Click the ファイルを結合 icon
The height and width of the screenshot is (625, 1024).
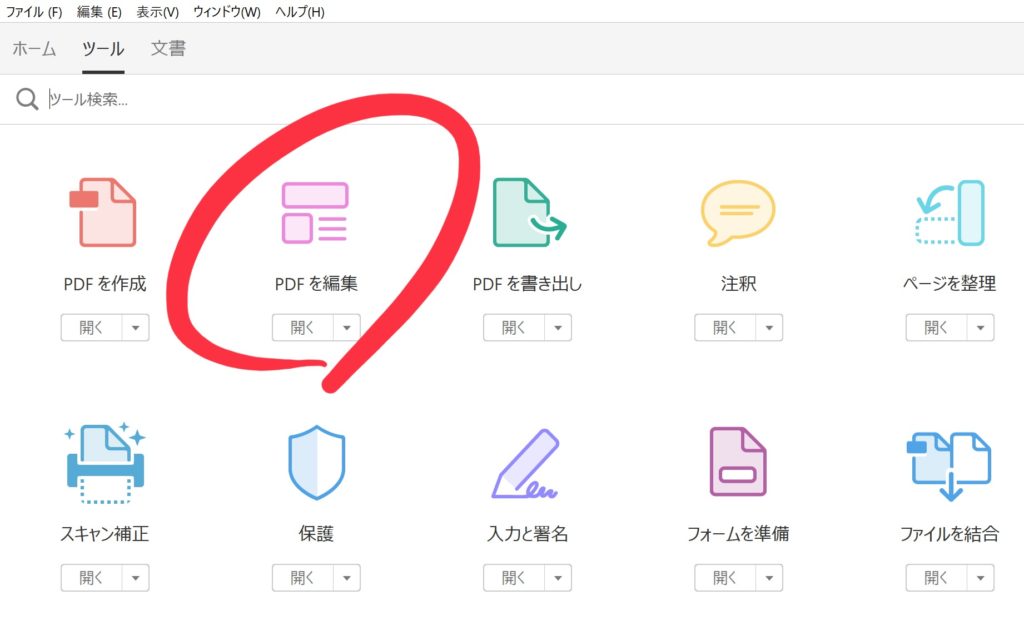point(950,465)
